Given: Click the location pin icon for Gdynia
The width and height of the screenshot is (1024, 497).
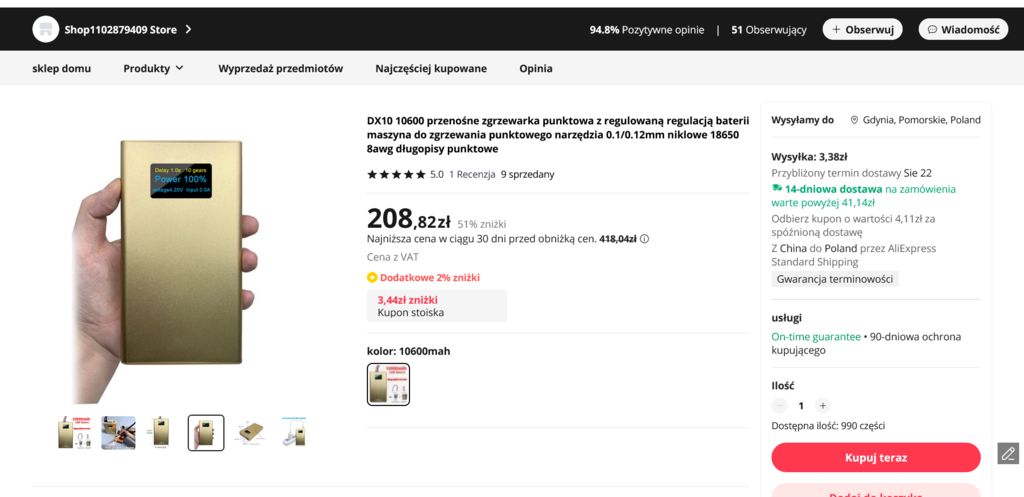Looking at the screenshot, I should [x=855, y=120].
